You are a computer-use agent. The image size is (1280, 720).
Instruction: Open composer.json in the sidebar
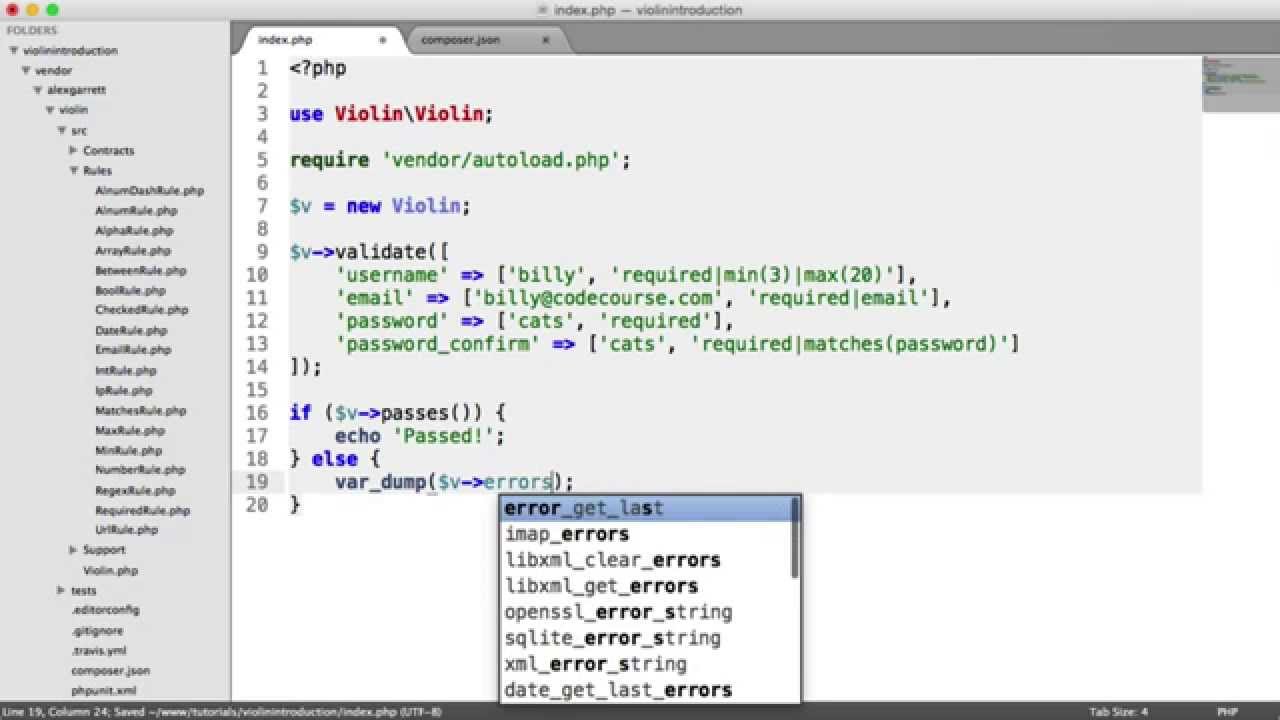coord(110,670)
